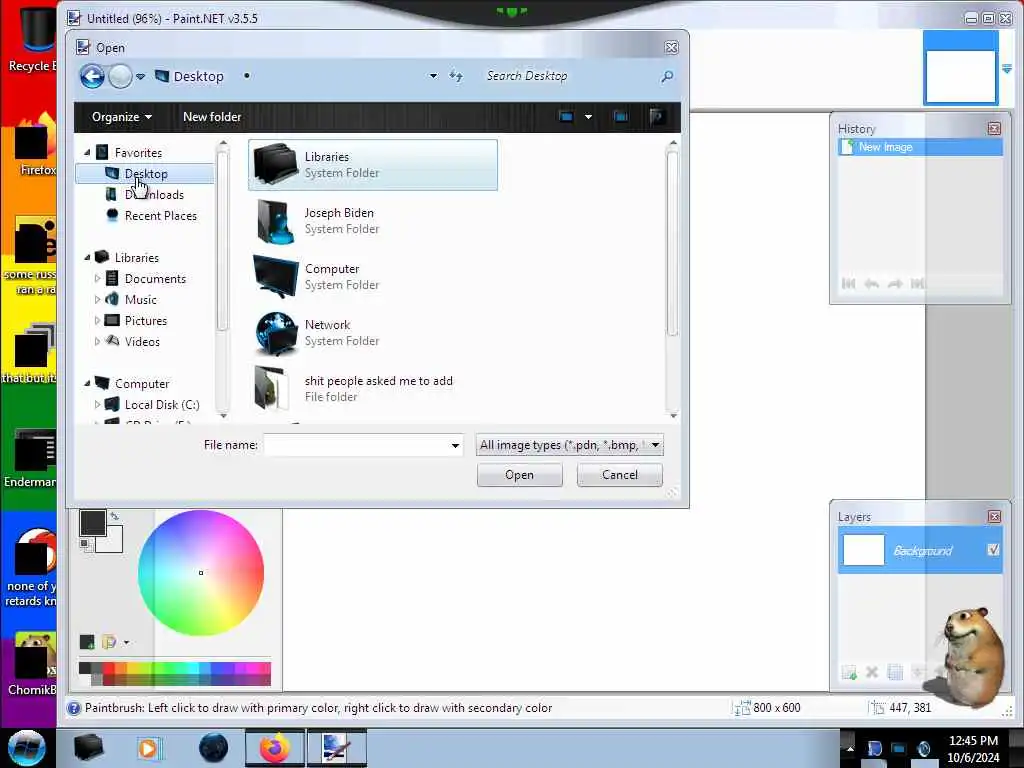Click the file list vertical scrollbar
The height and width of the screenshot is (768, 1024).
[x=673, y=243]
